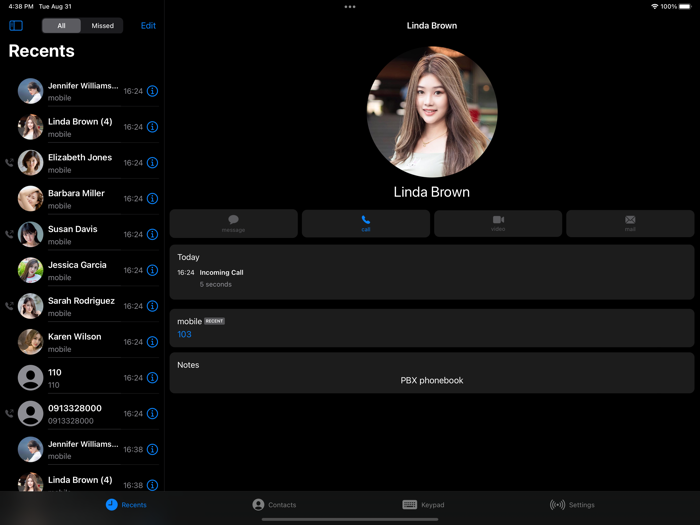Select the Jessica Garcia recent call
Viewport: 700px width, 525px height.
coord(82,270)
